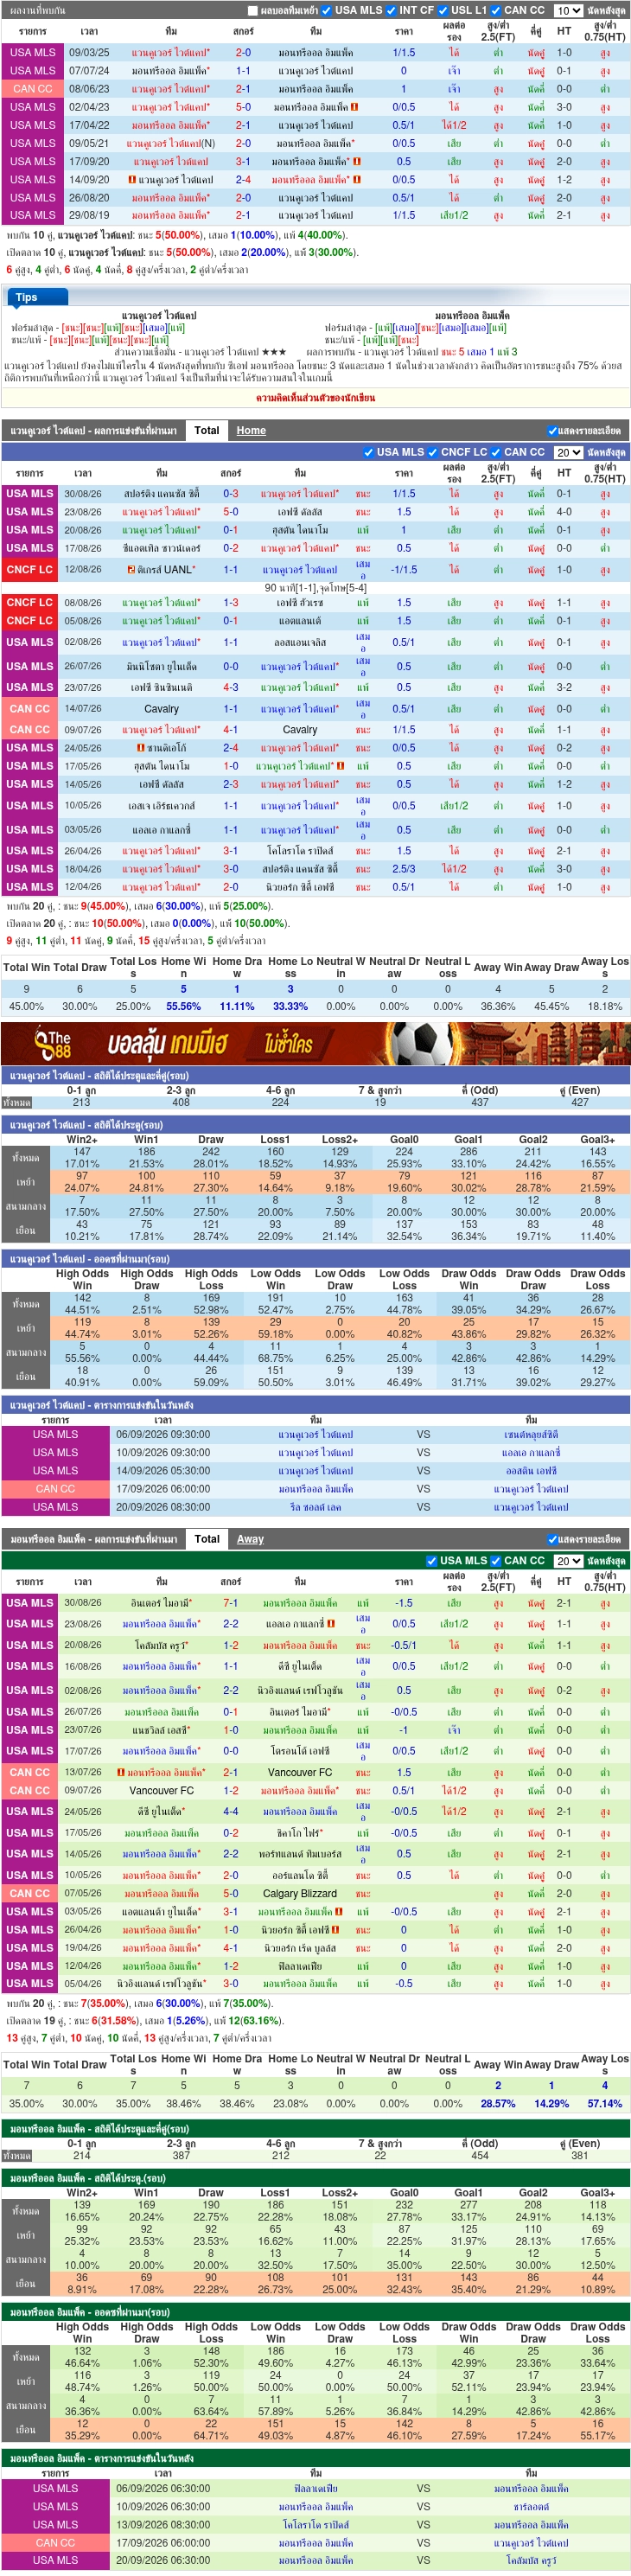This screenshot has width=631, height=2576.
Task: Toggle CAN CC filter beside USL L1
Action: click(496, 11)
